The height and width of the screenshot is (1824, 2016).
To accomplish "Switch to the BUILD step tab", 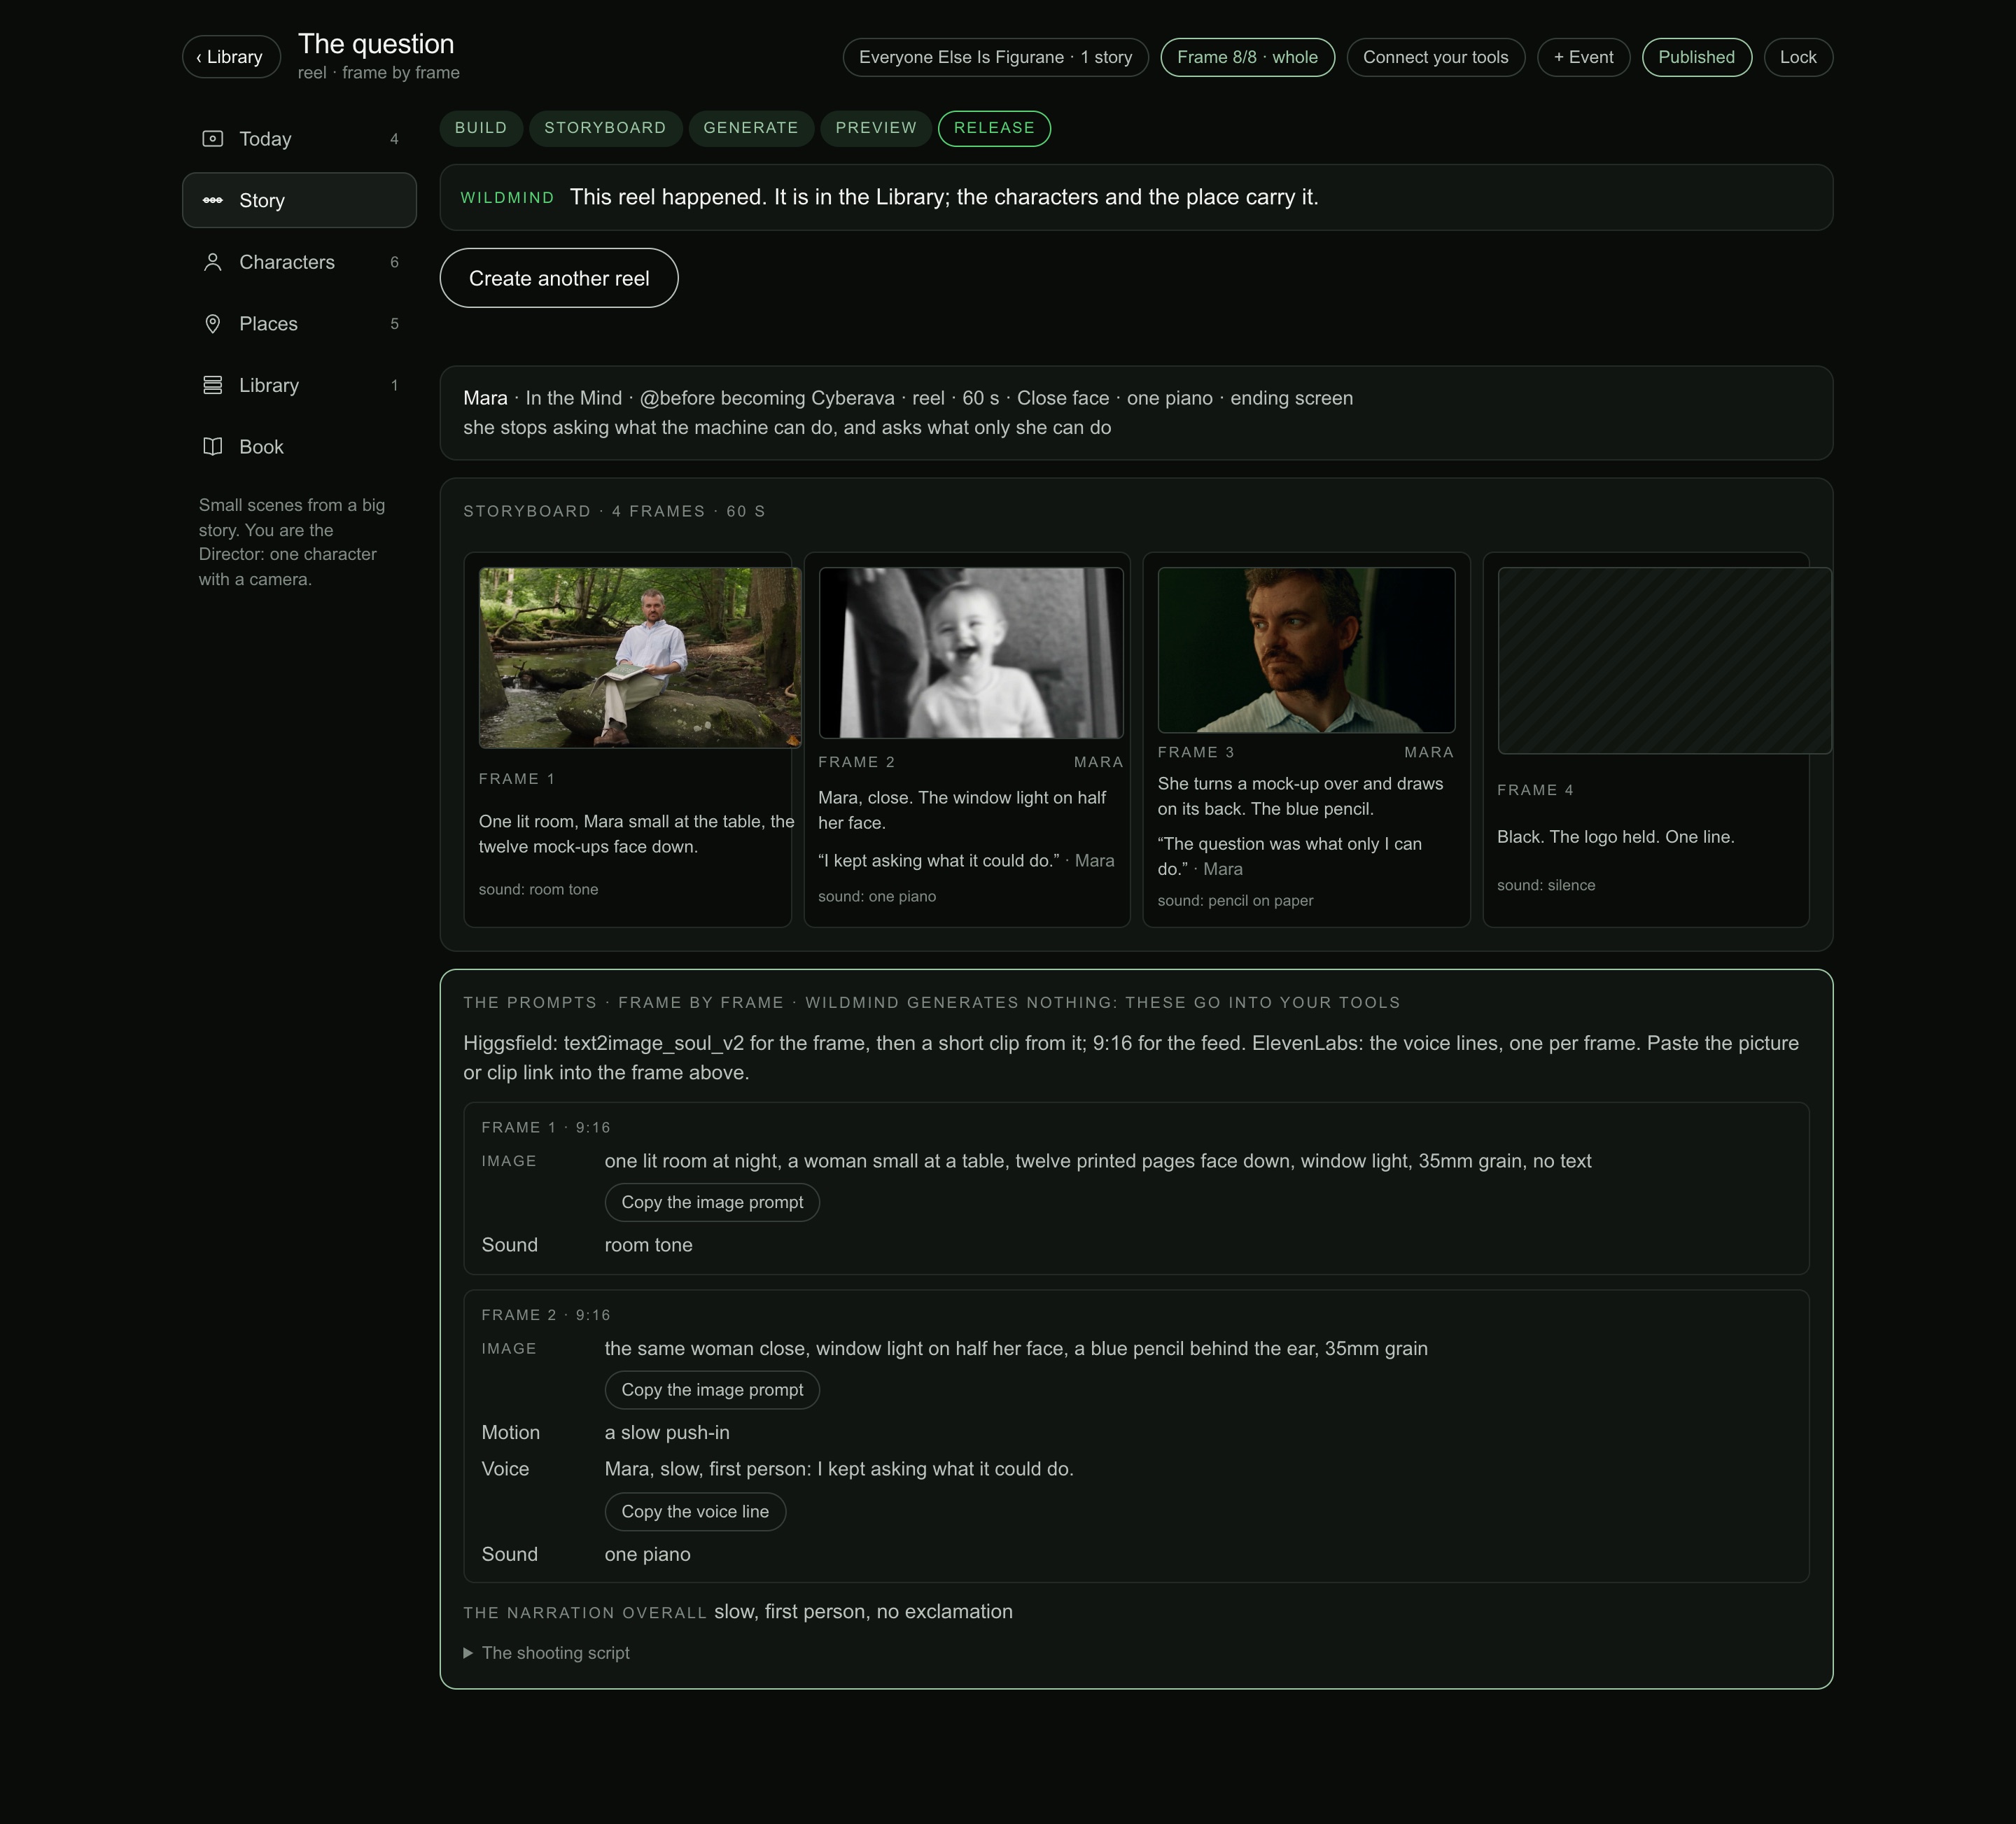I will [x=481, y=128].
